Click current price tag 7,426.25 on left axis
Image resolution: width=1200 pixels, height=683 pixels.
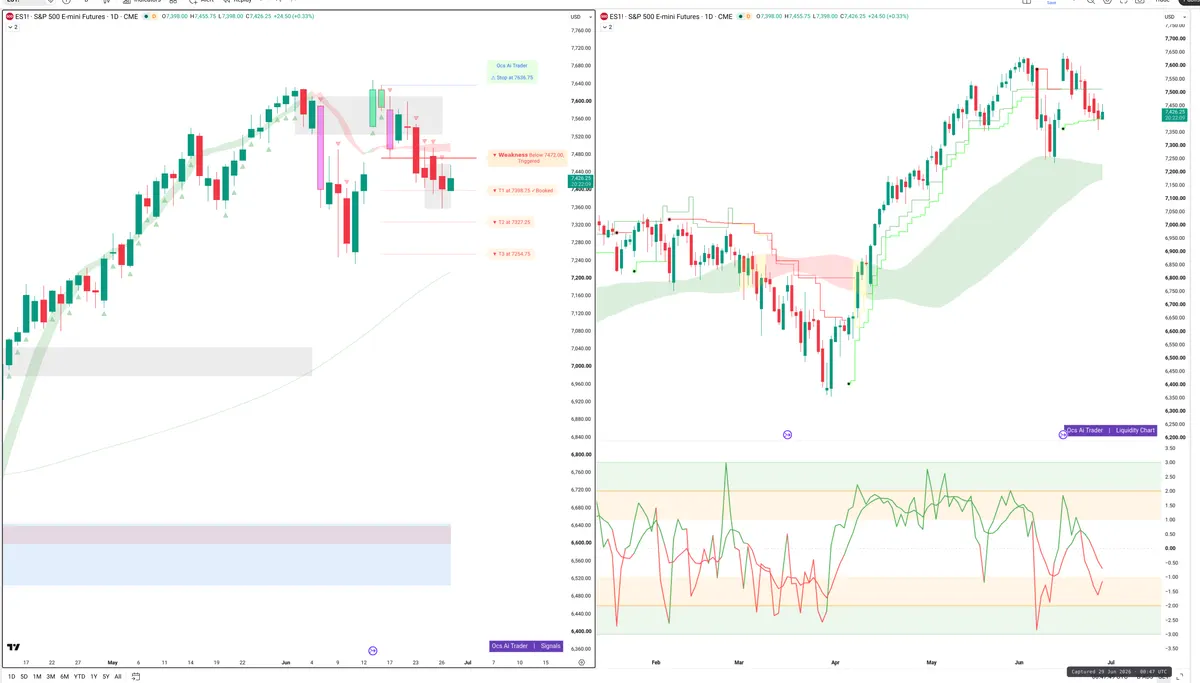pyautogui.click(x=580, y=182)
